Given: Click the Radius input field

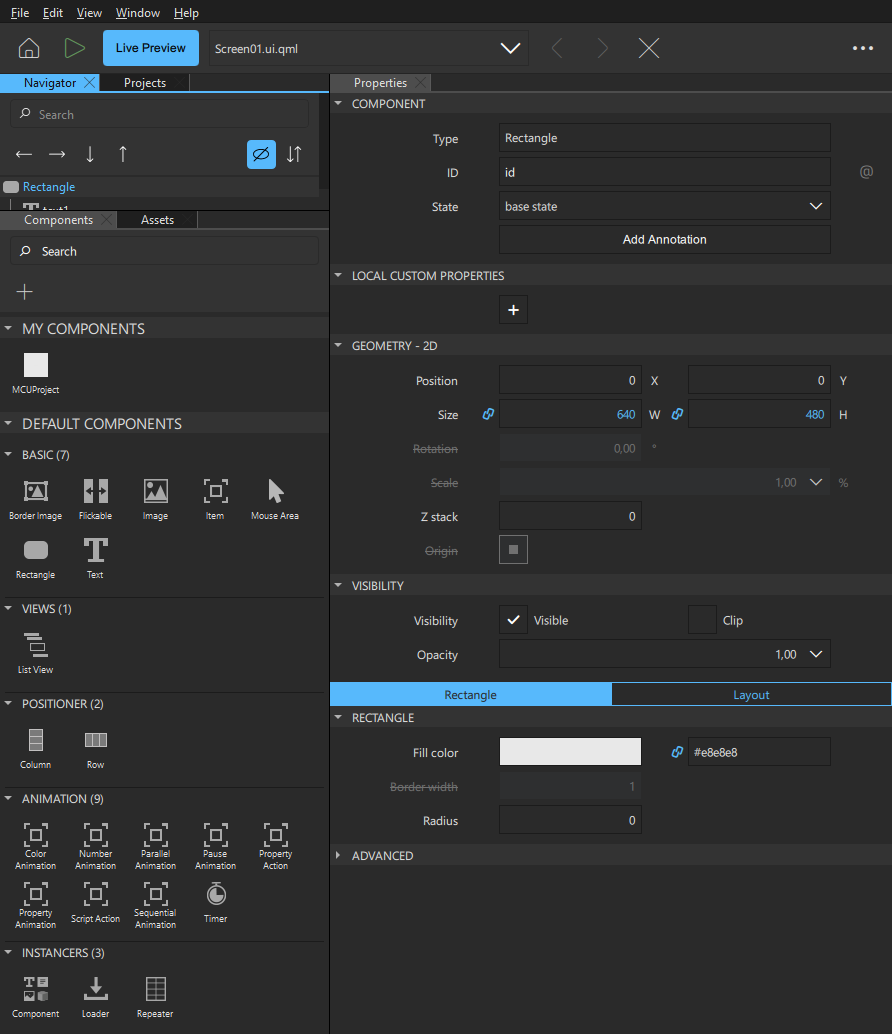Looking at the screenshot, I should [570, 821].
